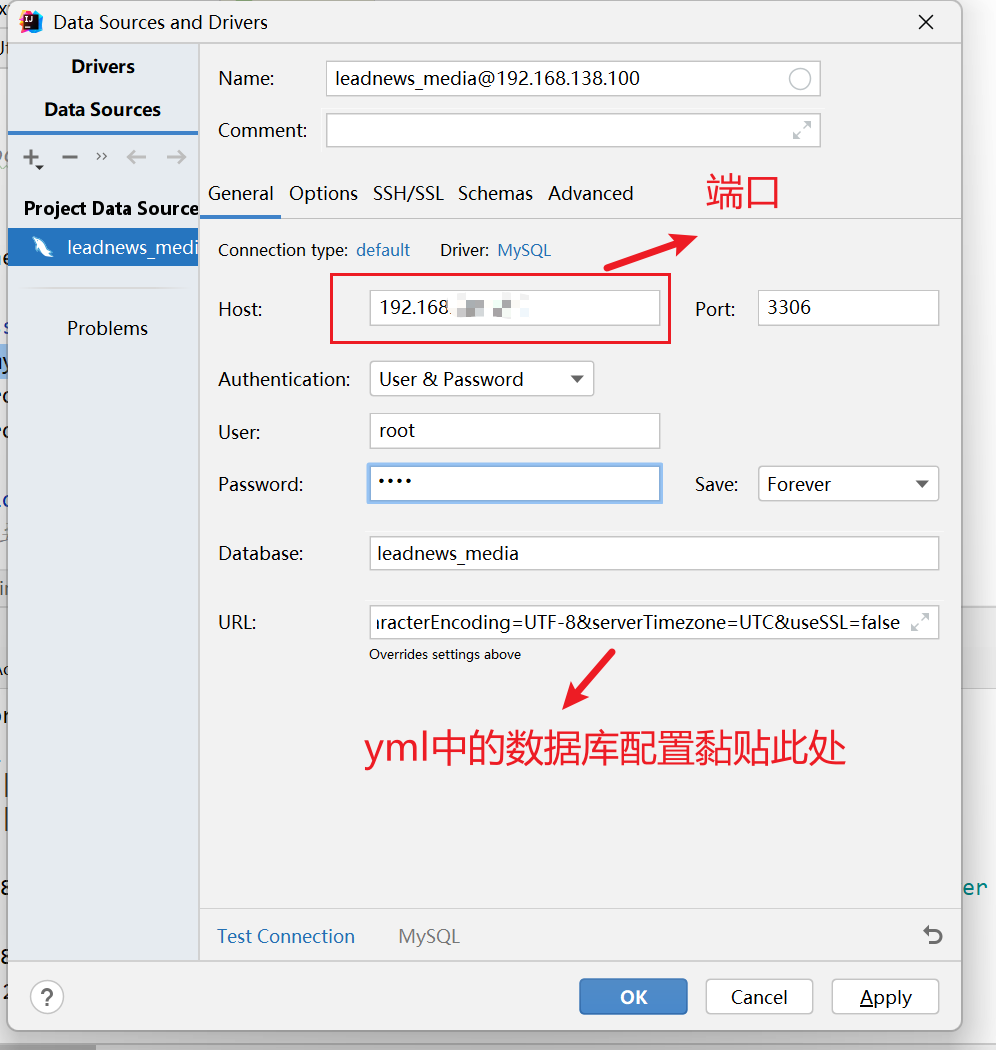Image resolution: width=996 pixels, height=1050 pixels.
Task: Open the Authentication dropdown
Action: [482, 379]
